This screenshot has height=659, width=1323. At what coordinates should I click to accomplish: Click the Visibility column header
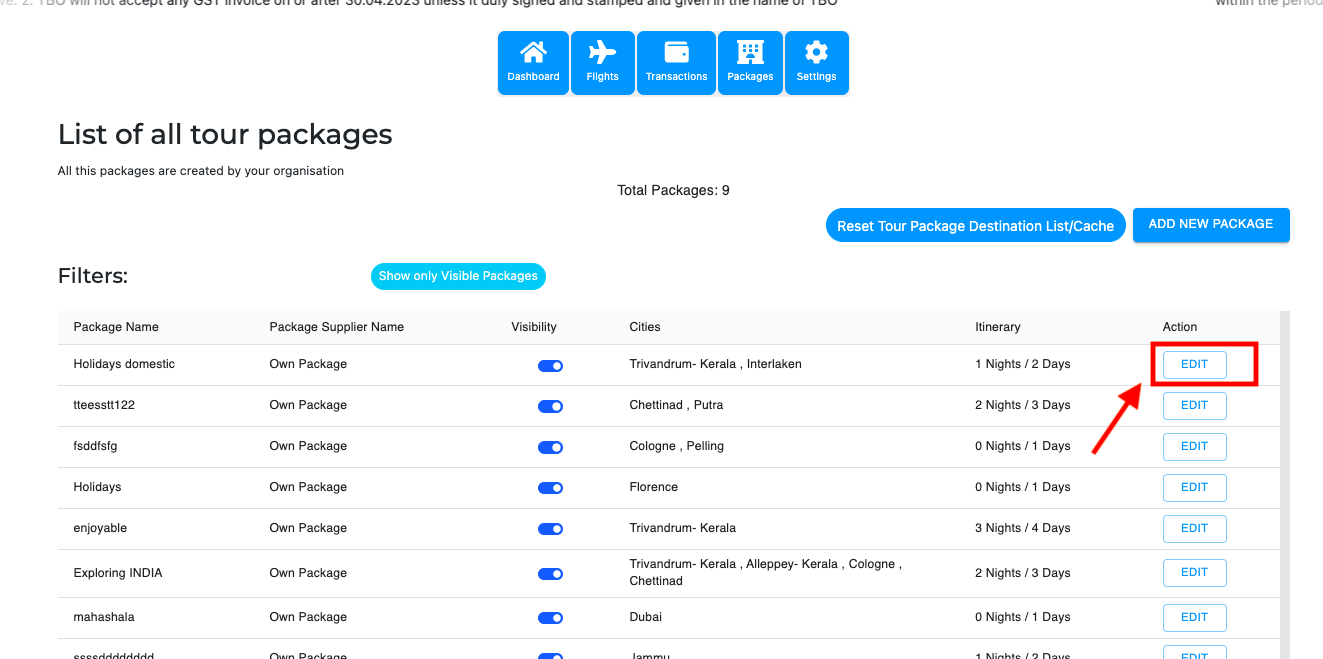point(534,327)
